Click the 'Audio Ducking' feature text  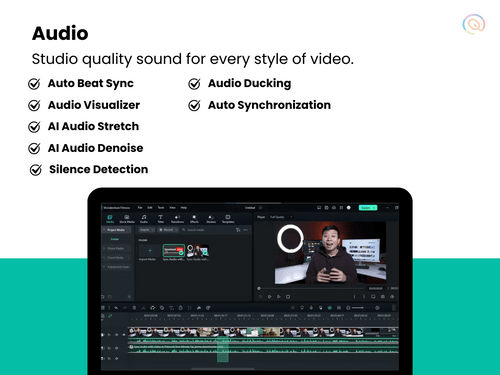pos(250,83)
